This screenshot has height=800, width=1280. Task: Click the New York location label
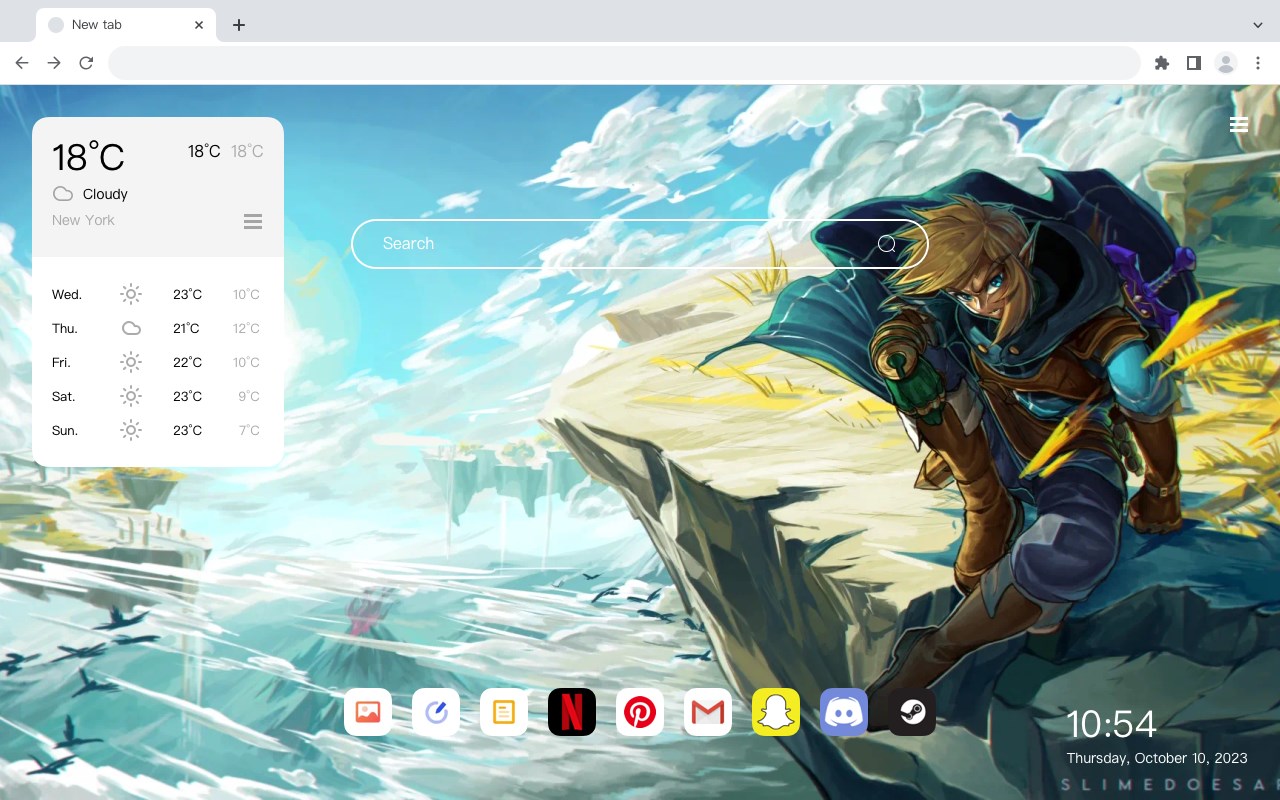click(x=83, y=220)
